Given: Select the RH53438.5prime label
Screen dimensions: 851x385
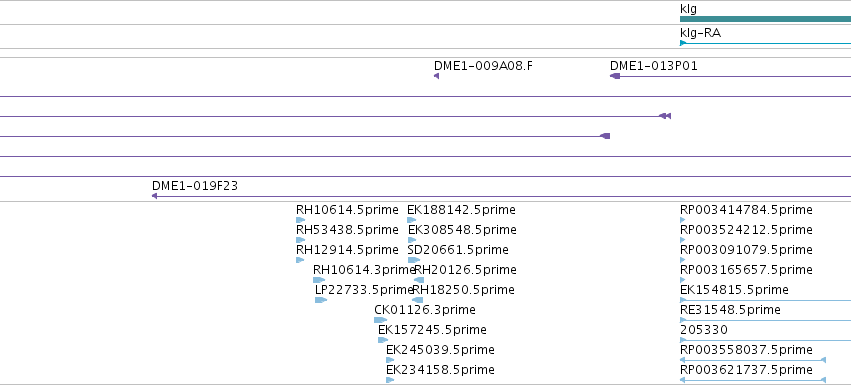Looking at the screenshot, I should [x=347, y=230].
